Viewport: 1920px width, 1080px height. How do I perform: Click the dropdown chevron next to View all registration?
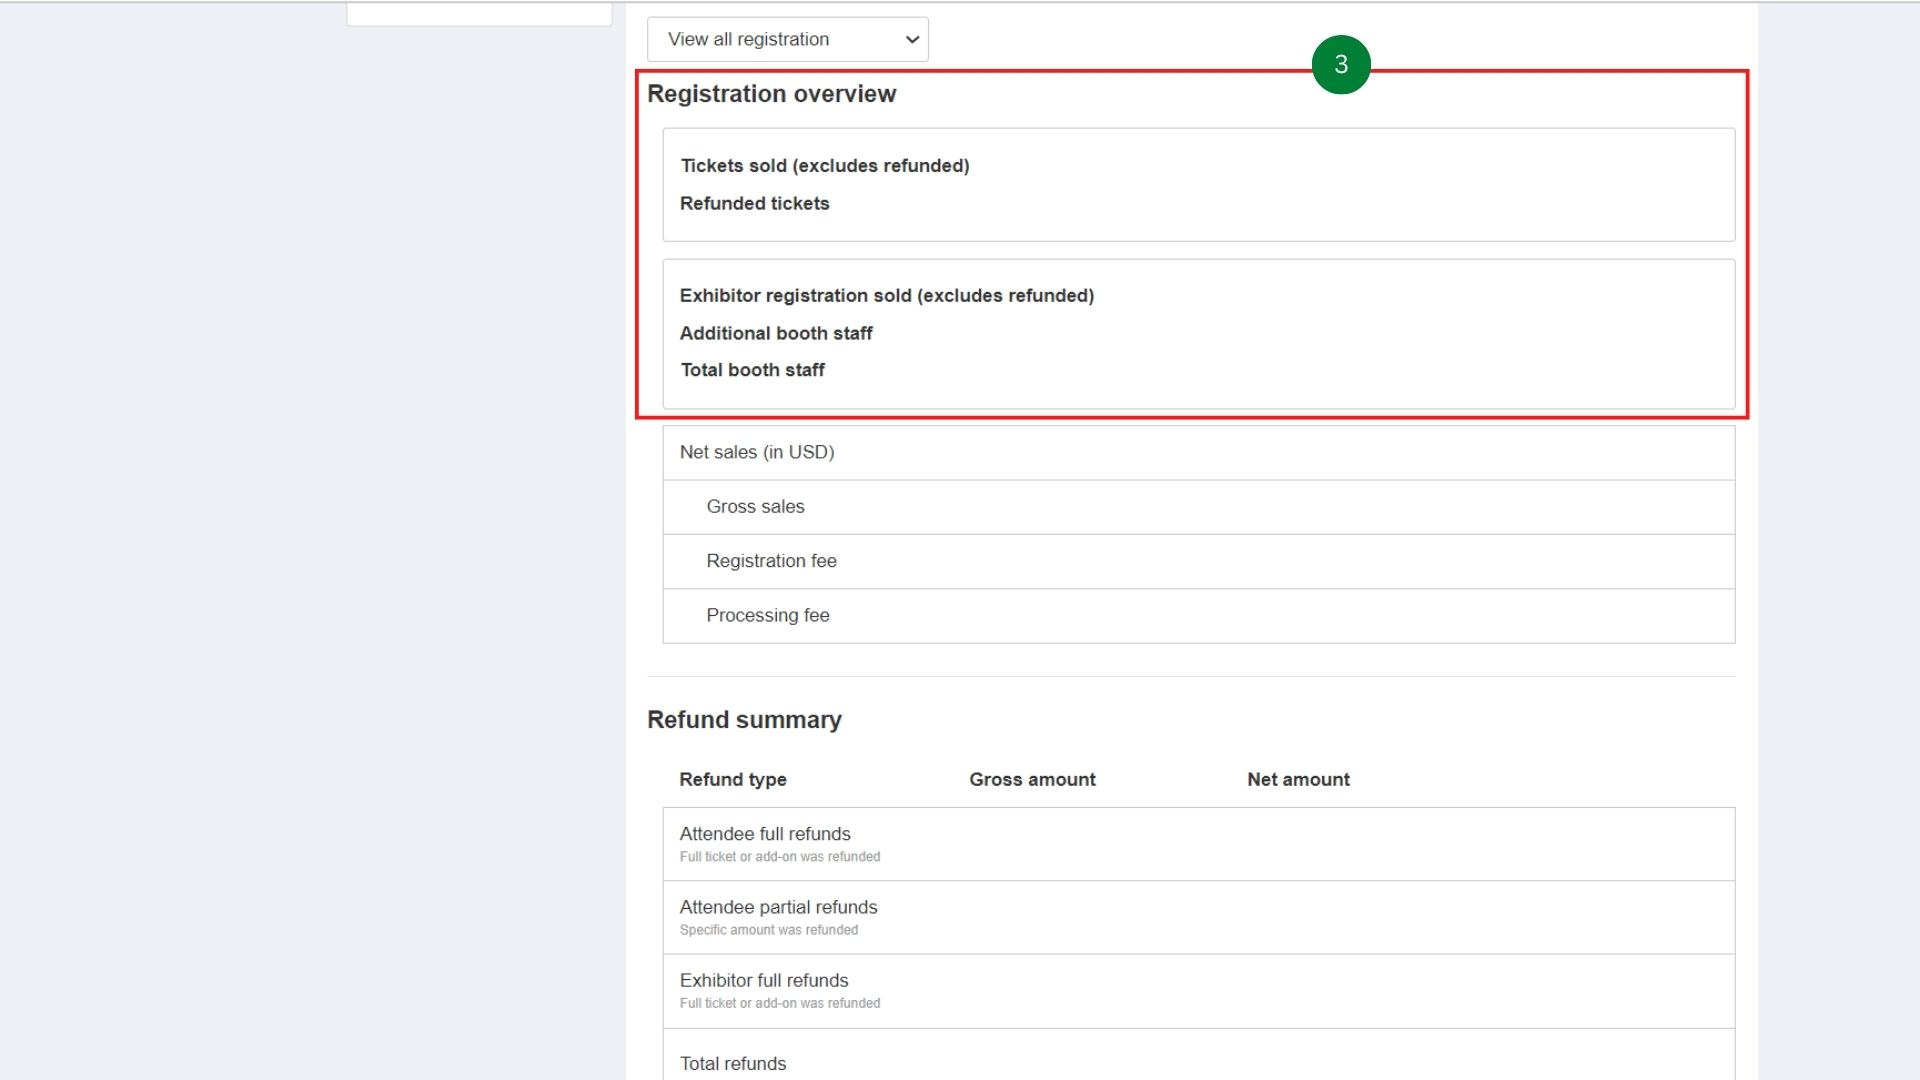911,39
